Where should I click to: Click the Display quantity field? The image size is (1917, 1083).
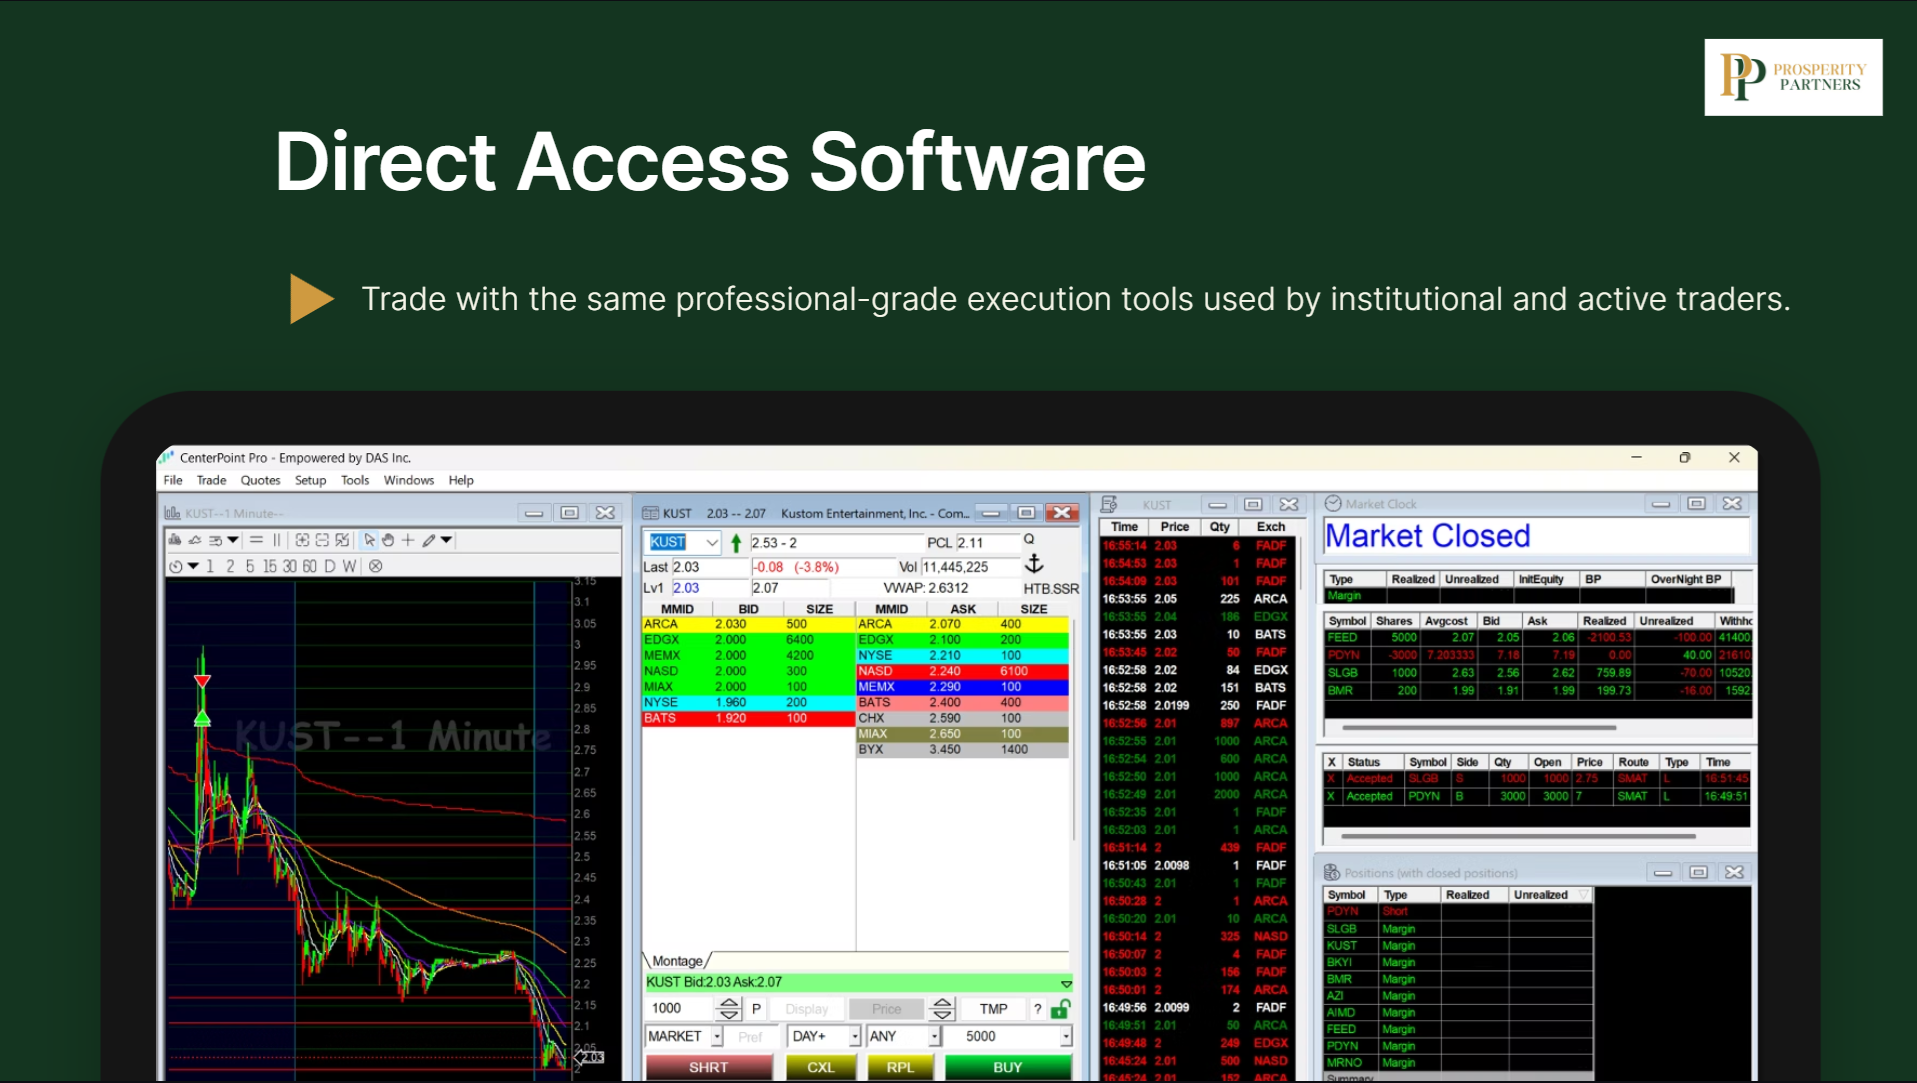coord(807,1009)
